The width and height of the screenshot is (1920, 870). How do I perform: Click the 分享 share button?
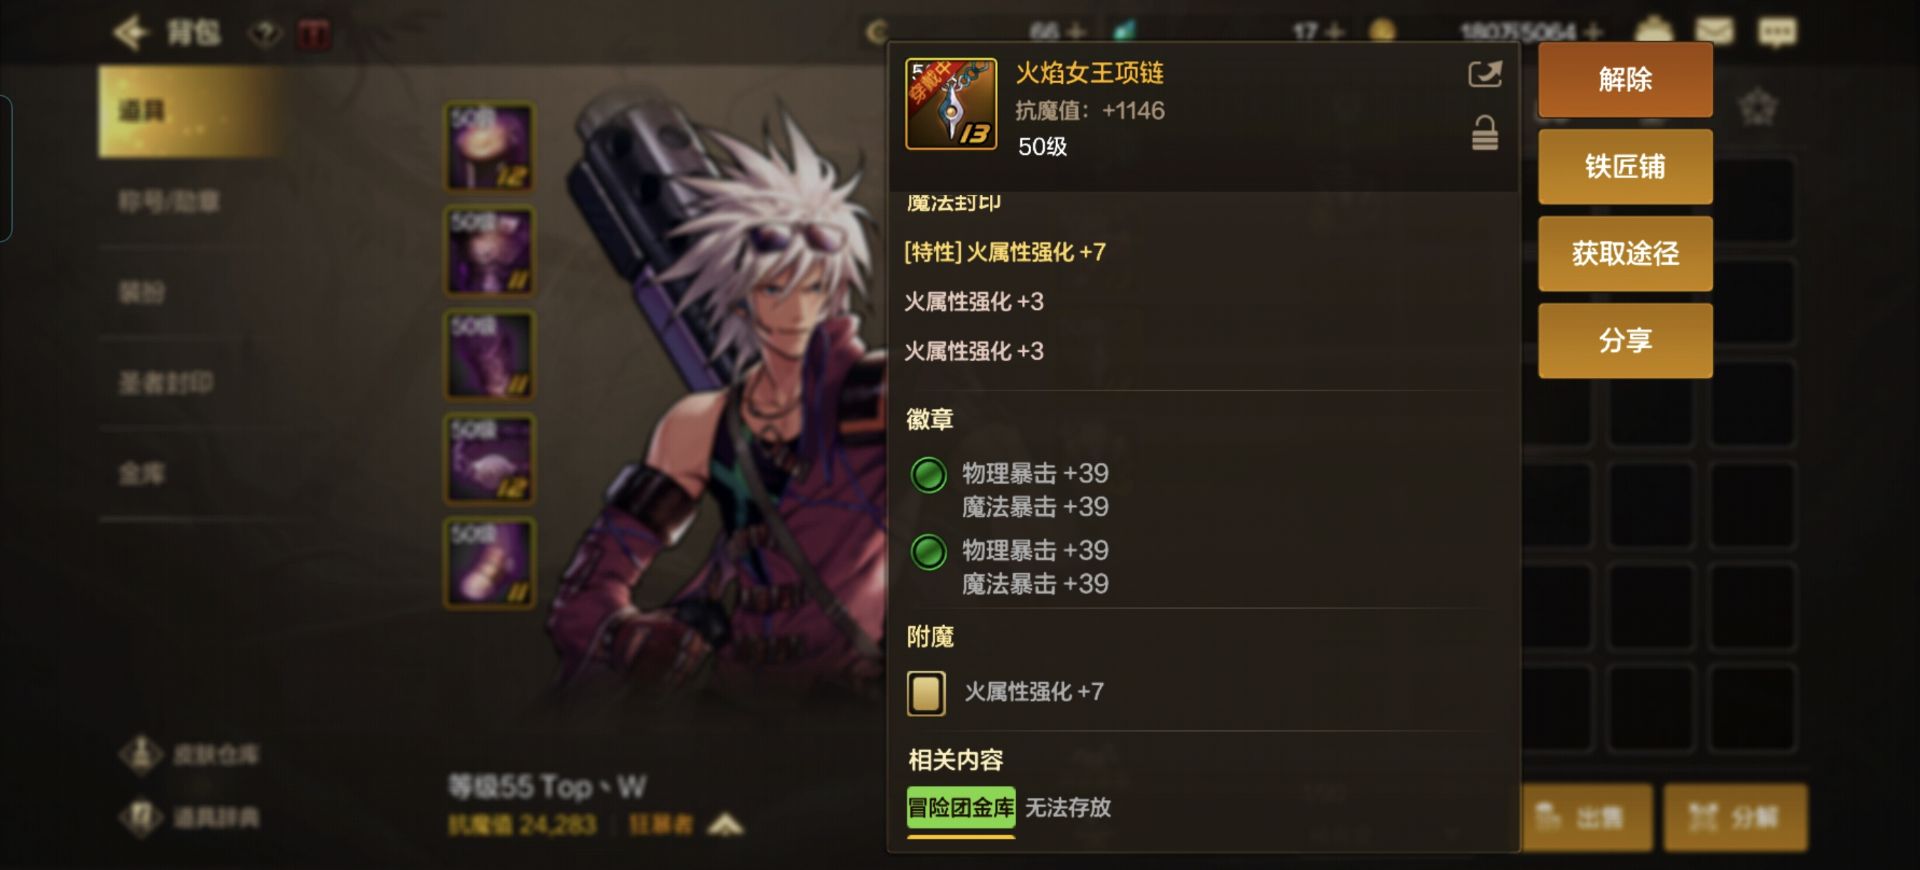coord(1625,340)
